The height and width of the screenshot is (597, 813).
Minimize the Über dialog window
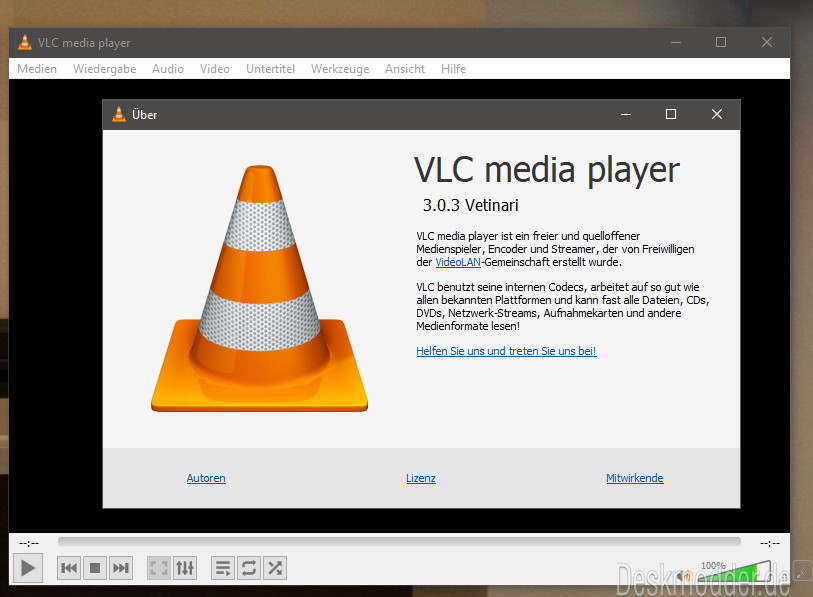[626, 114]
